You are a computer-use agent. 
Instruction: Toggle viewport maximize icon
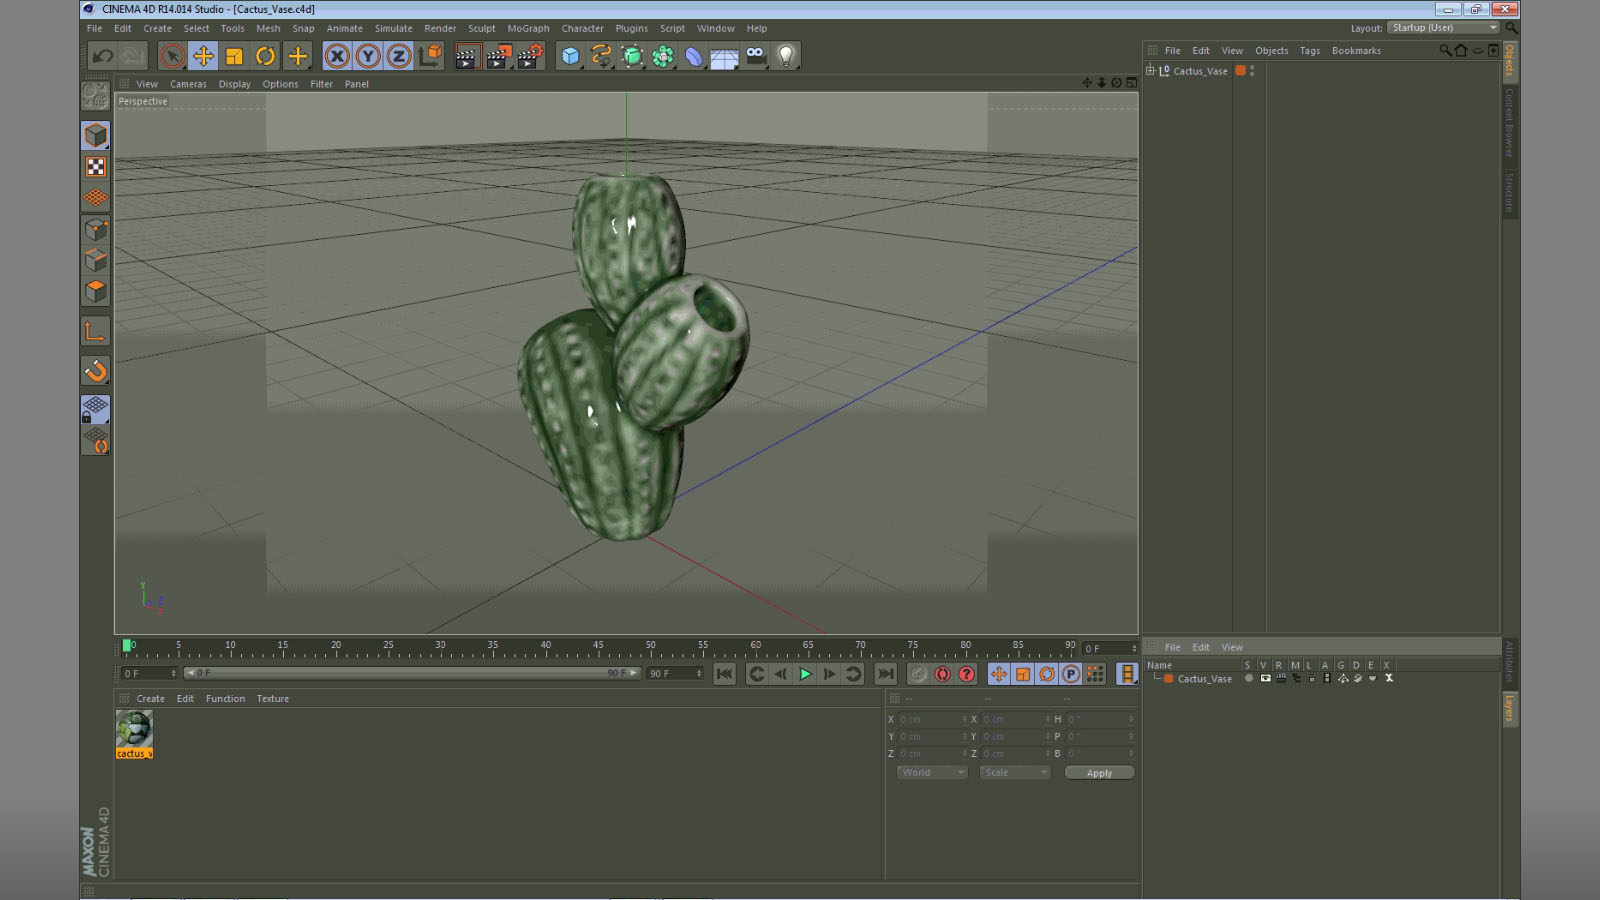[x=1131, y=83]
